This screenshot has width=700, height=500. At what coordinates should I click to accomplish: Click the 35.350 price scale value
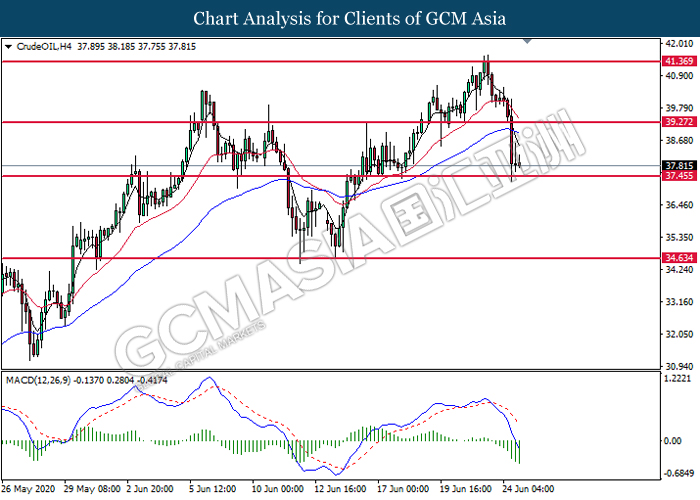[x=679, y=237]
